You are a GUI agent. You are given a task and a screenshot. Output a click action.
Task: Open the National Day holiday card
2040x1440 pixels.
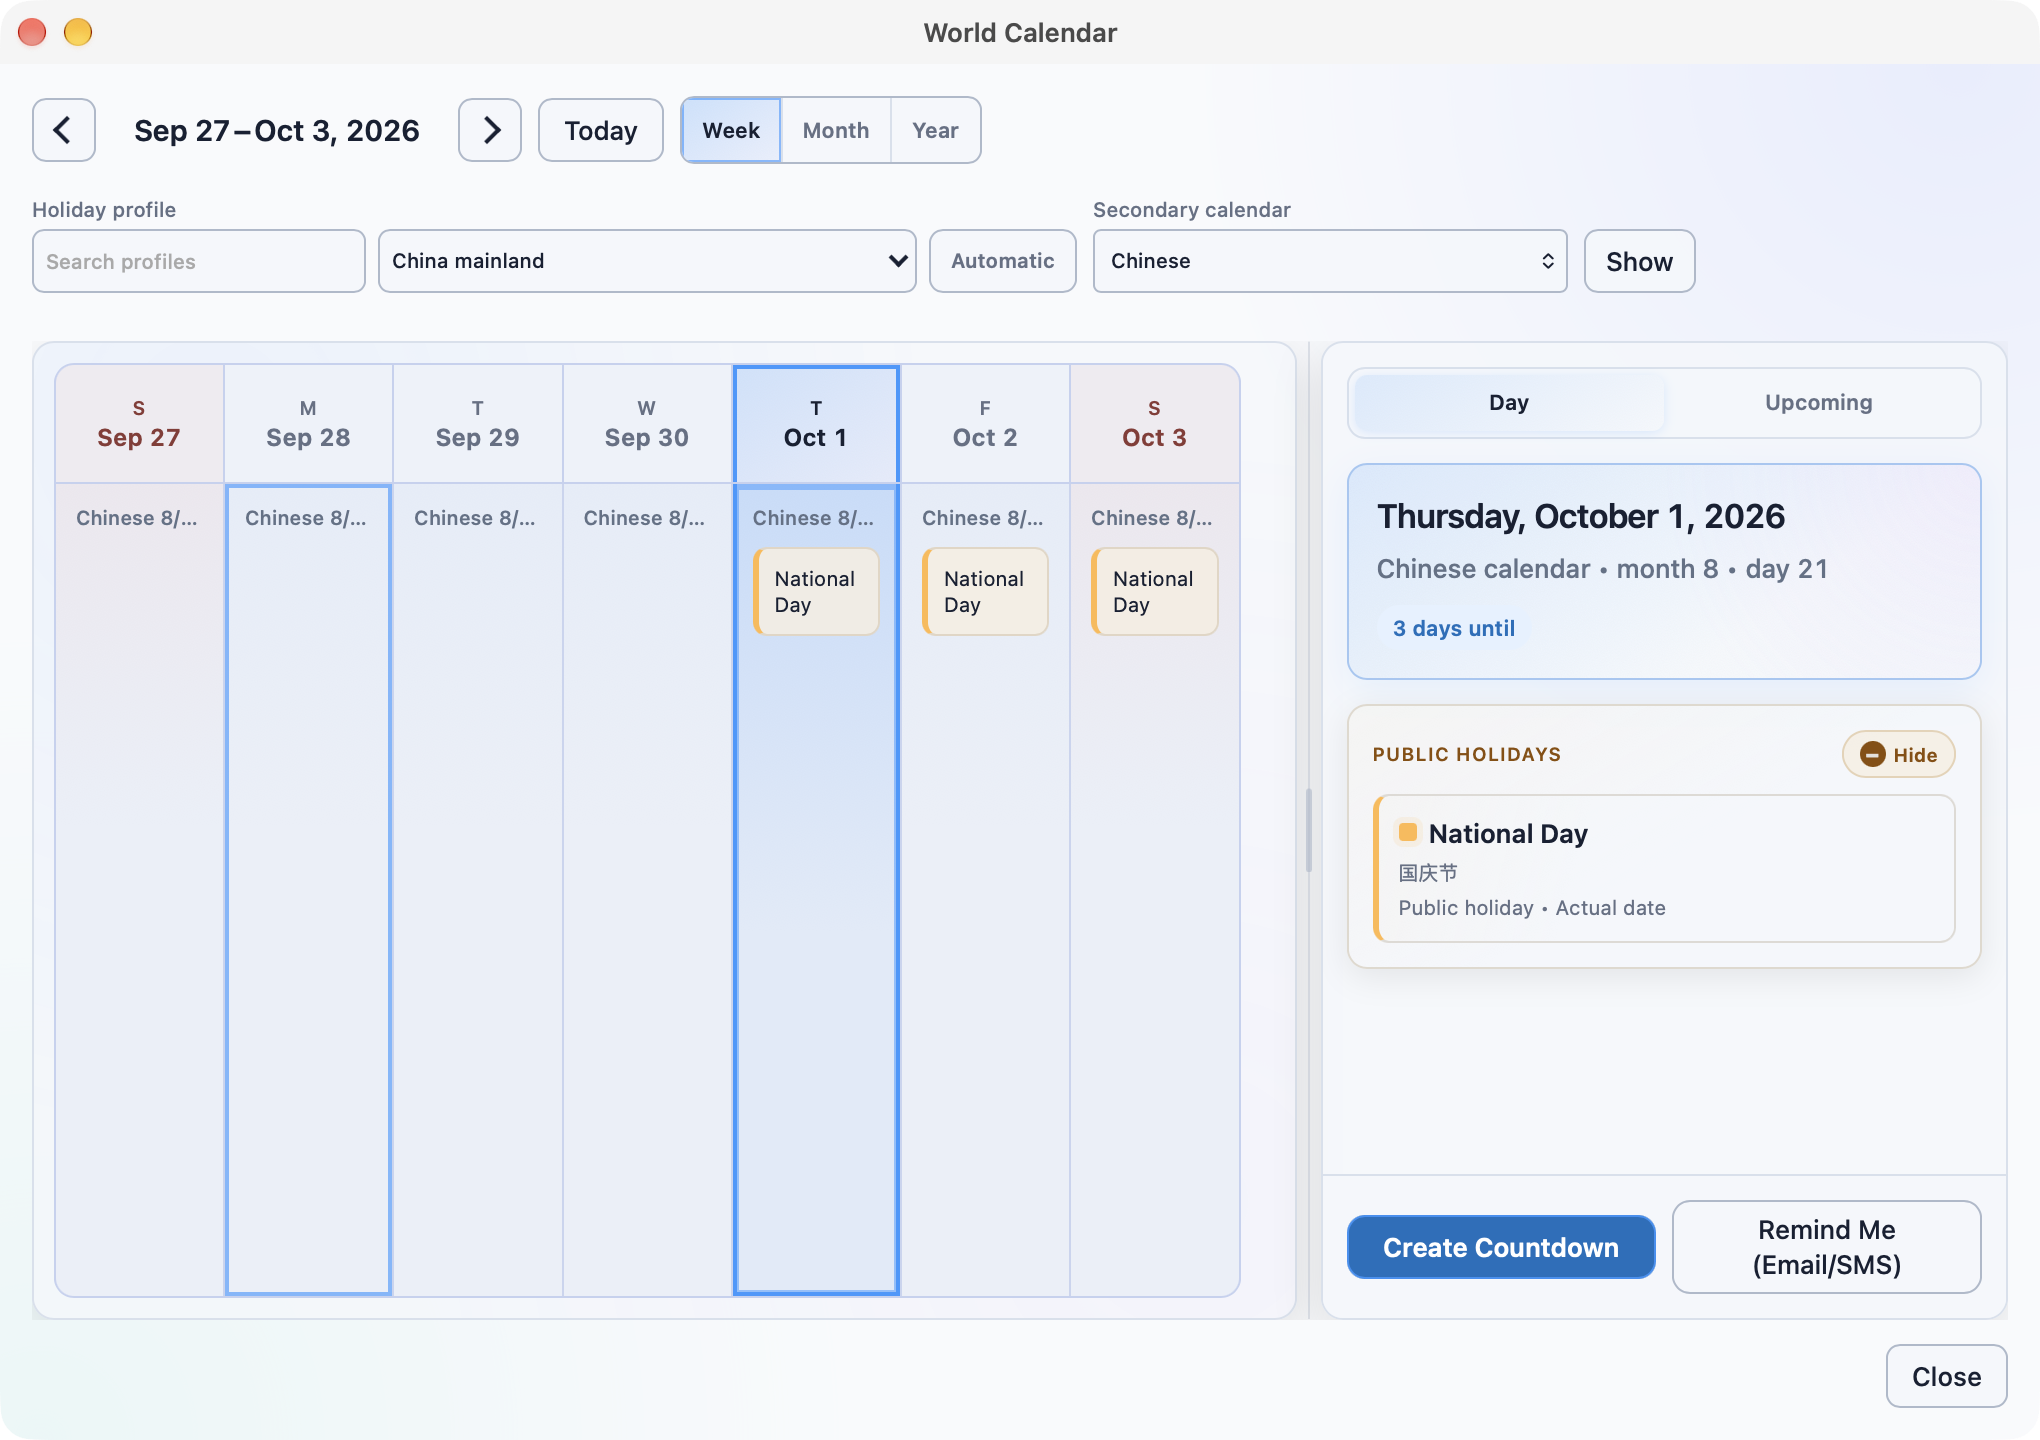click(x=1665, y=868)
